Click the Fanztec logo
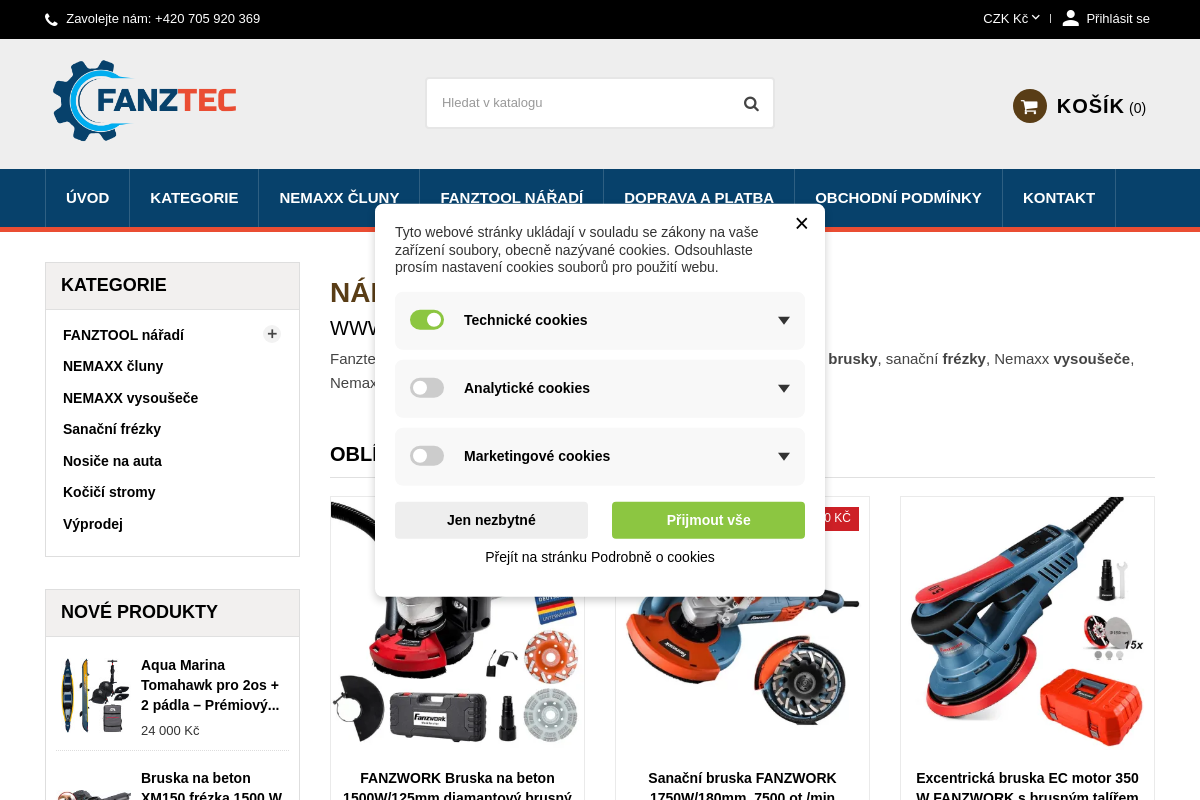Screen dimensions: 1200x800 (x=145, y=100)
